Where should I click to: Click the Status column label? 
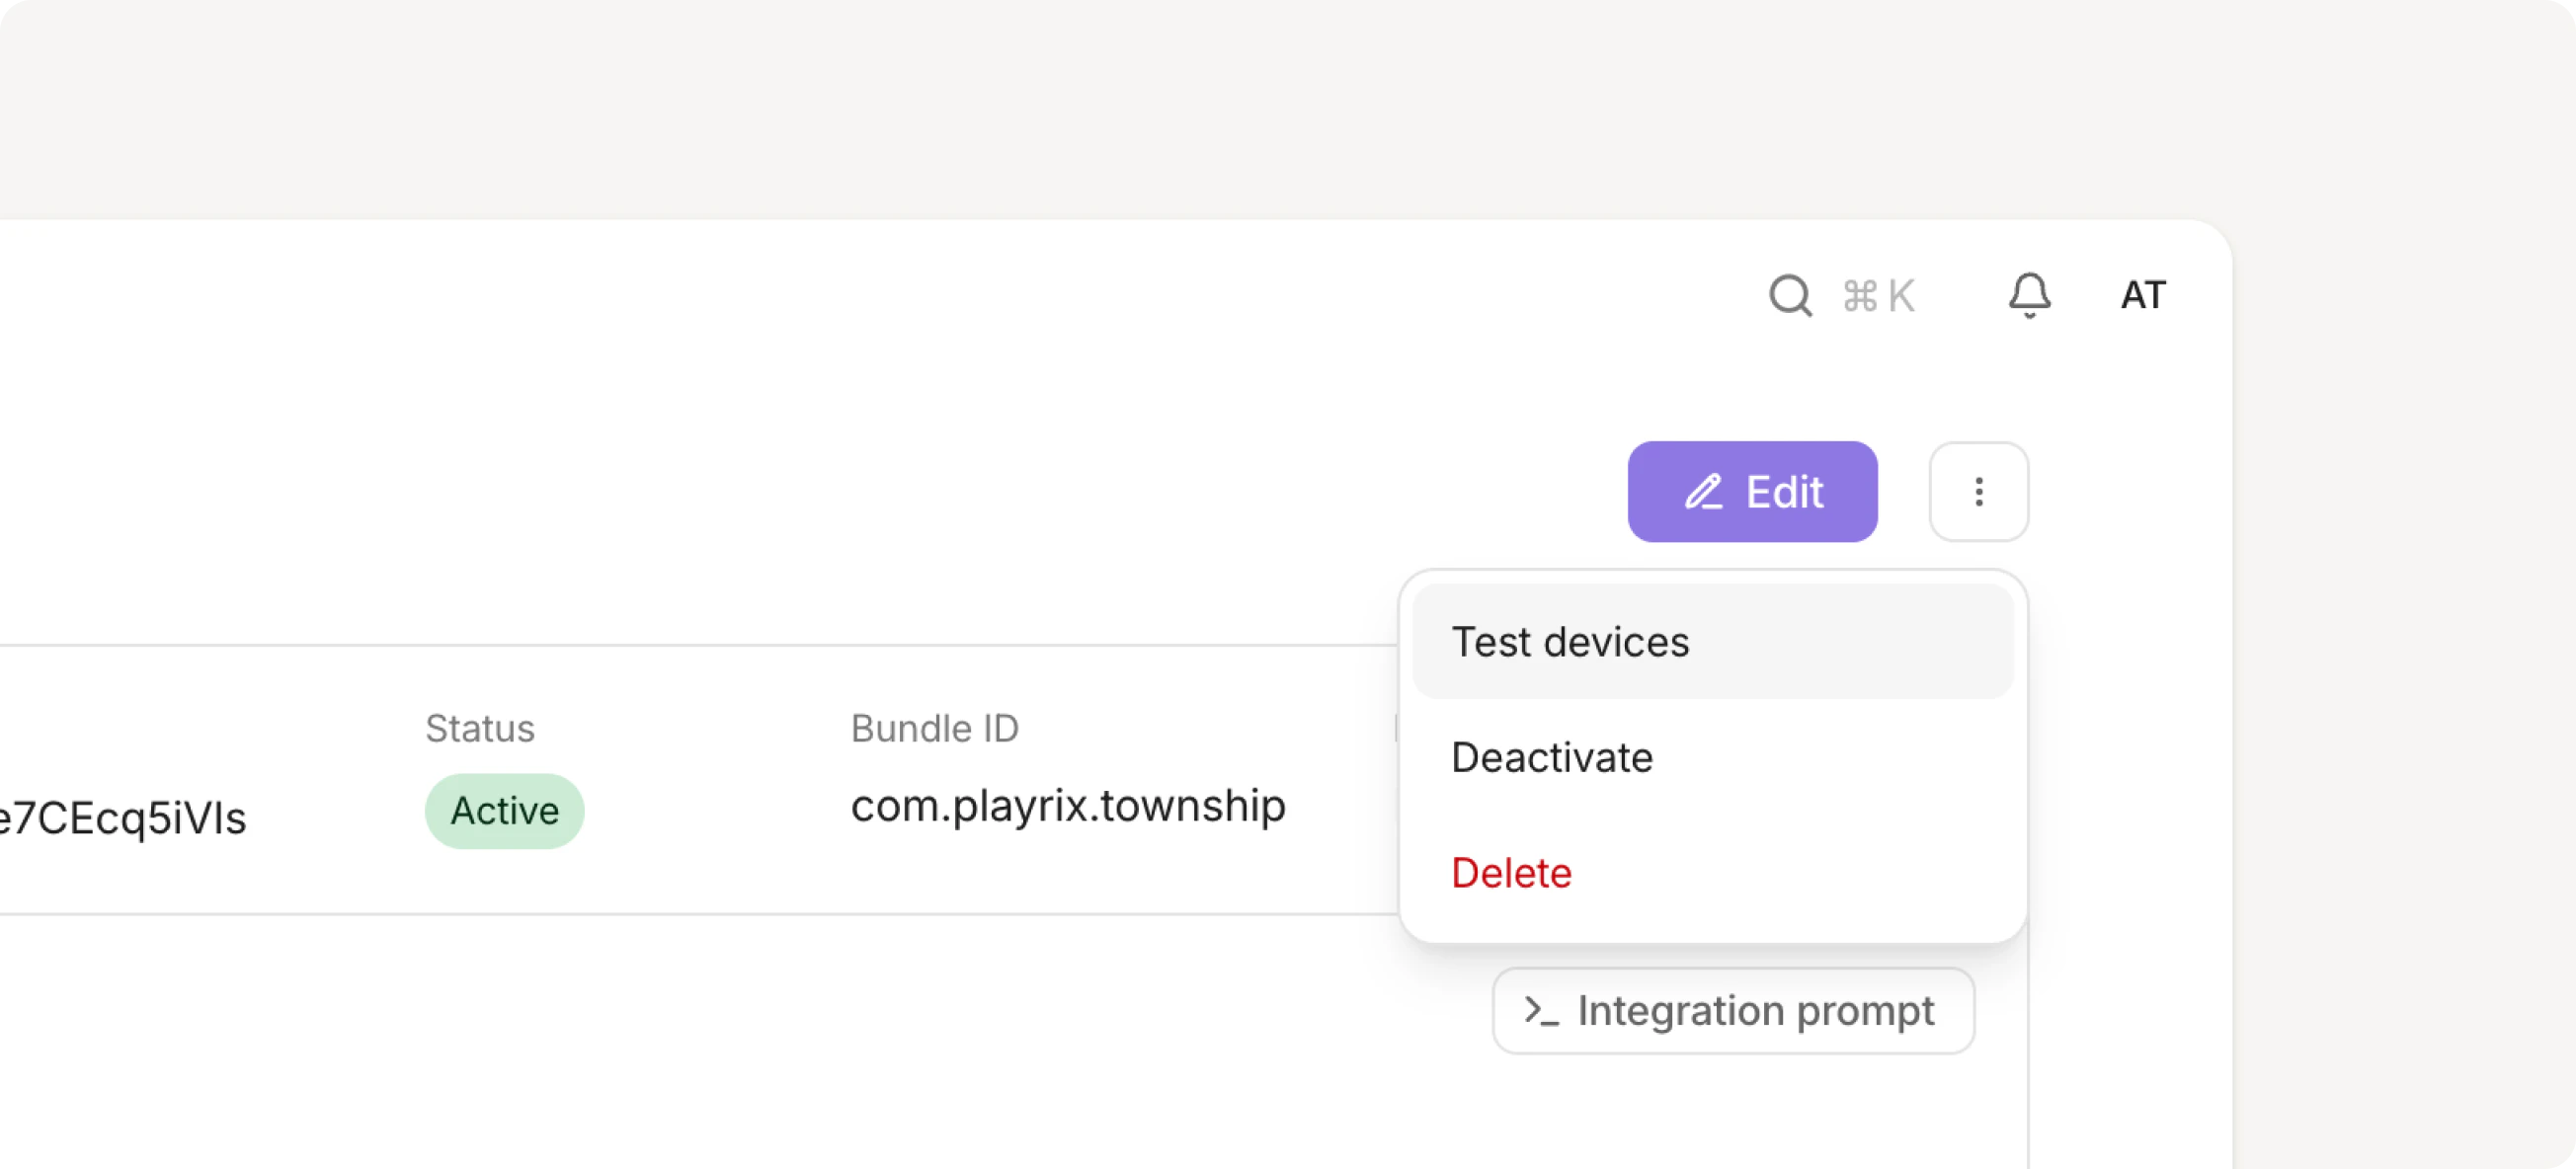(480, 728)
